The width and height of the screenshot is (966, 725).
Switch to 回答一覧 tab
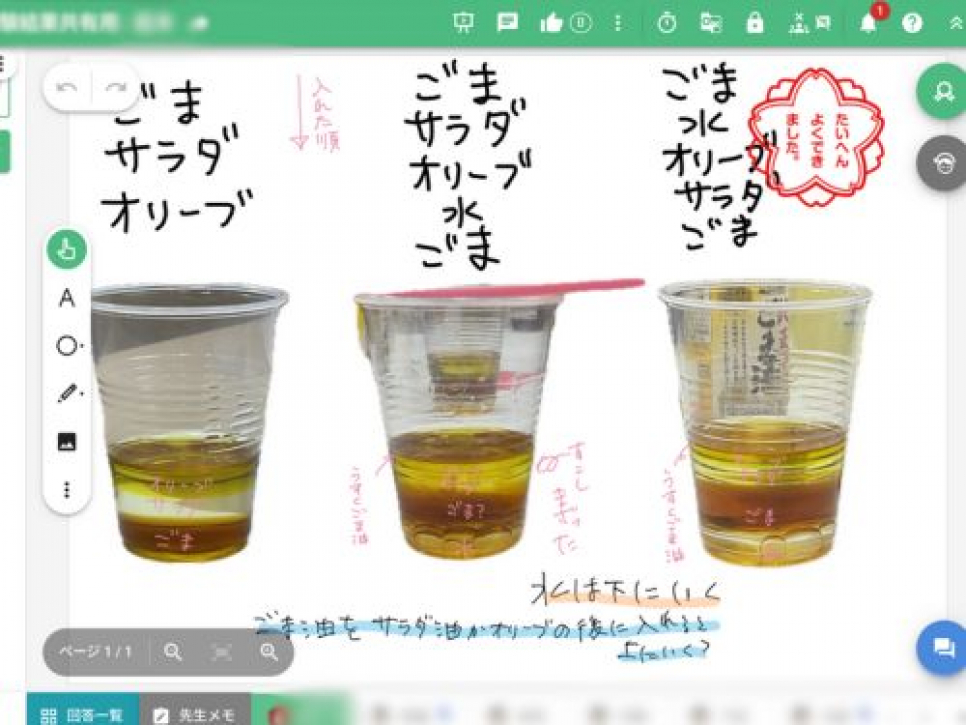[x=83, y=714]
